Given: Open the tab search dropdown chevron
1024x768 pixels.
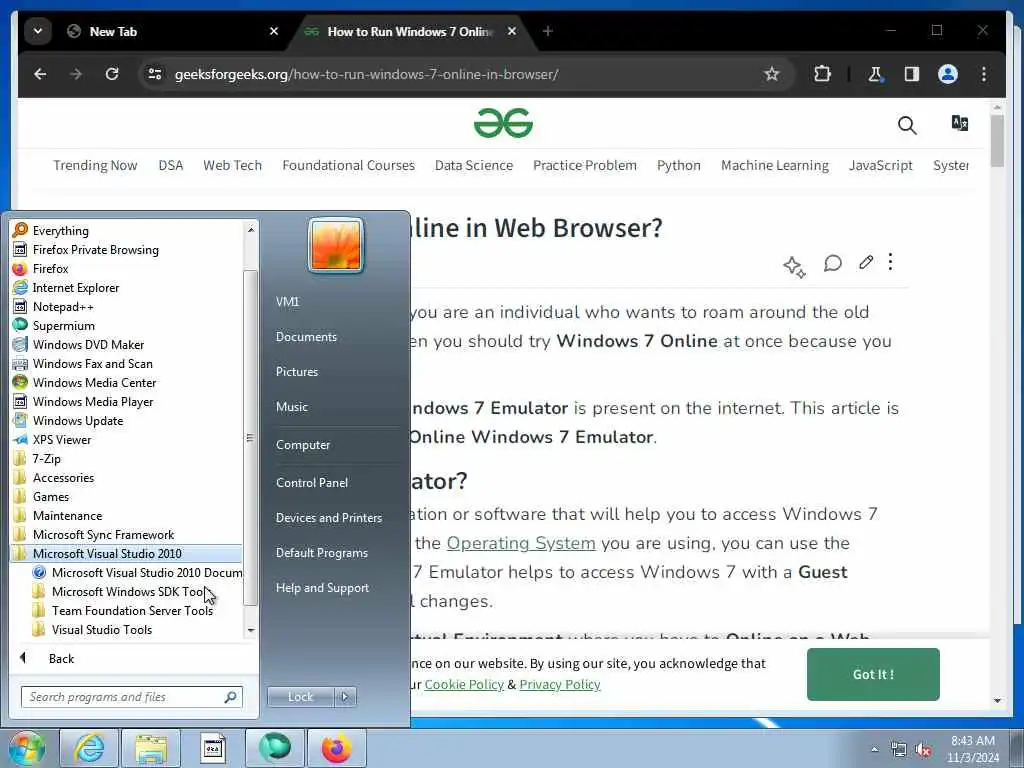Looking at the screenshot, I should [38, 31].
